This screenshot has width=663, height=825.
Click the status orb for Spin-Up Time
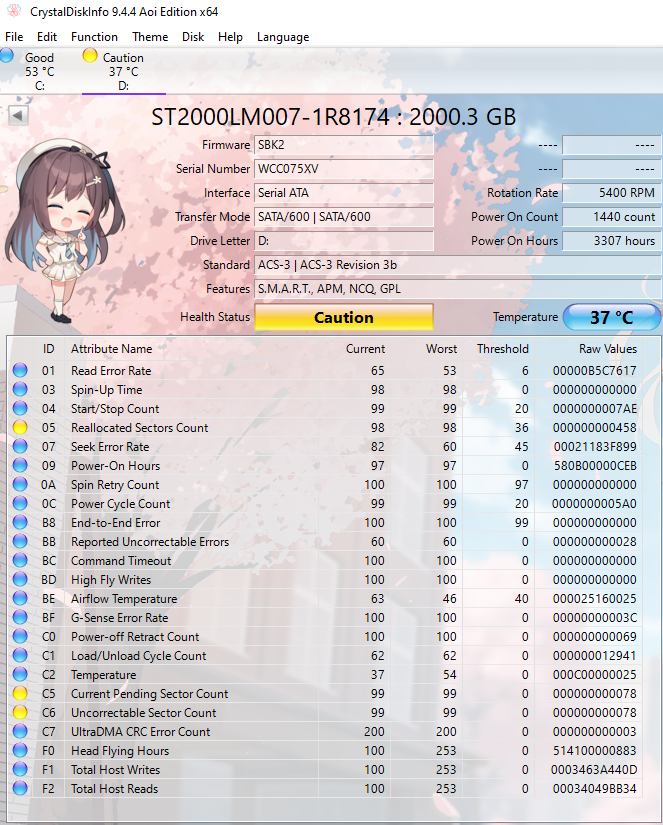[x=20, y=389]
